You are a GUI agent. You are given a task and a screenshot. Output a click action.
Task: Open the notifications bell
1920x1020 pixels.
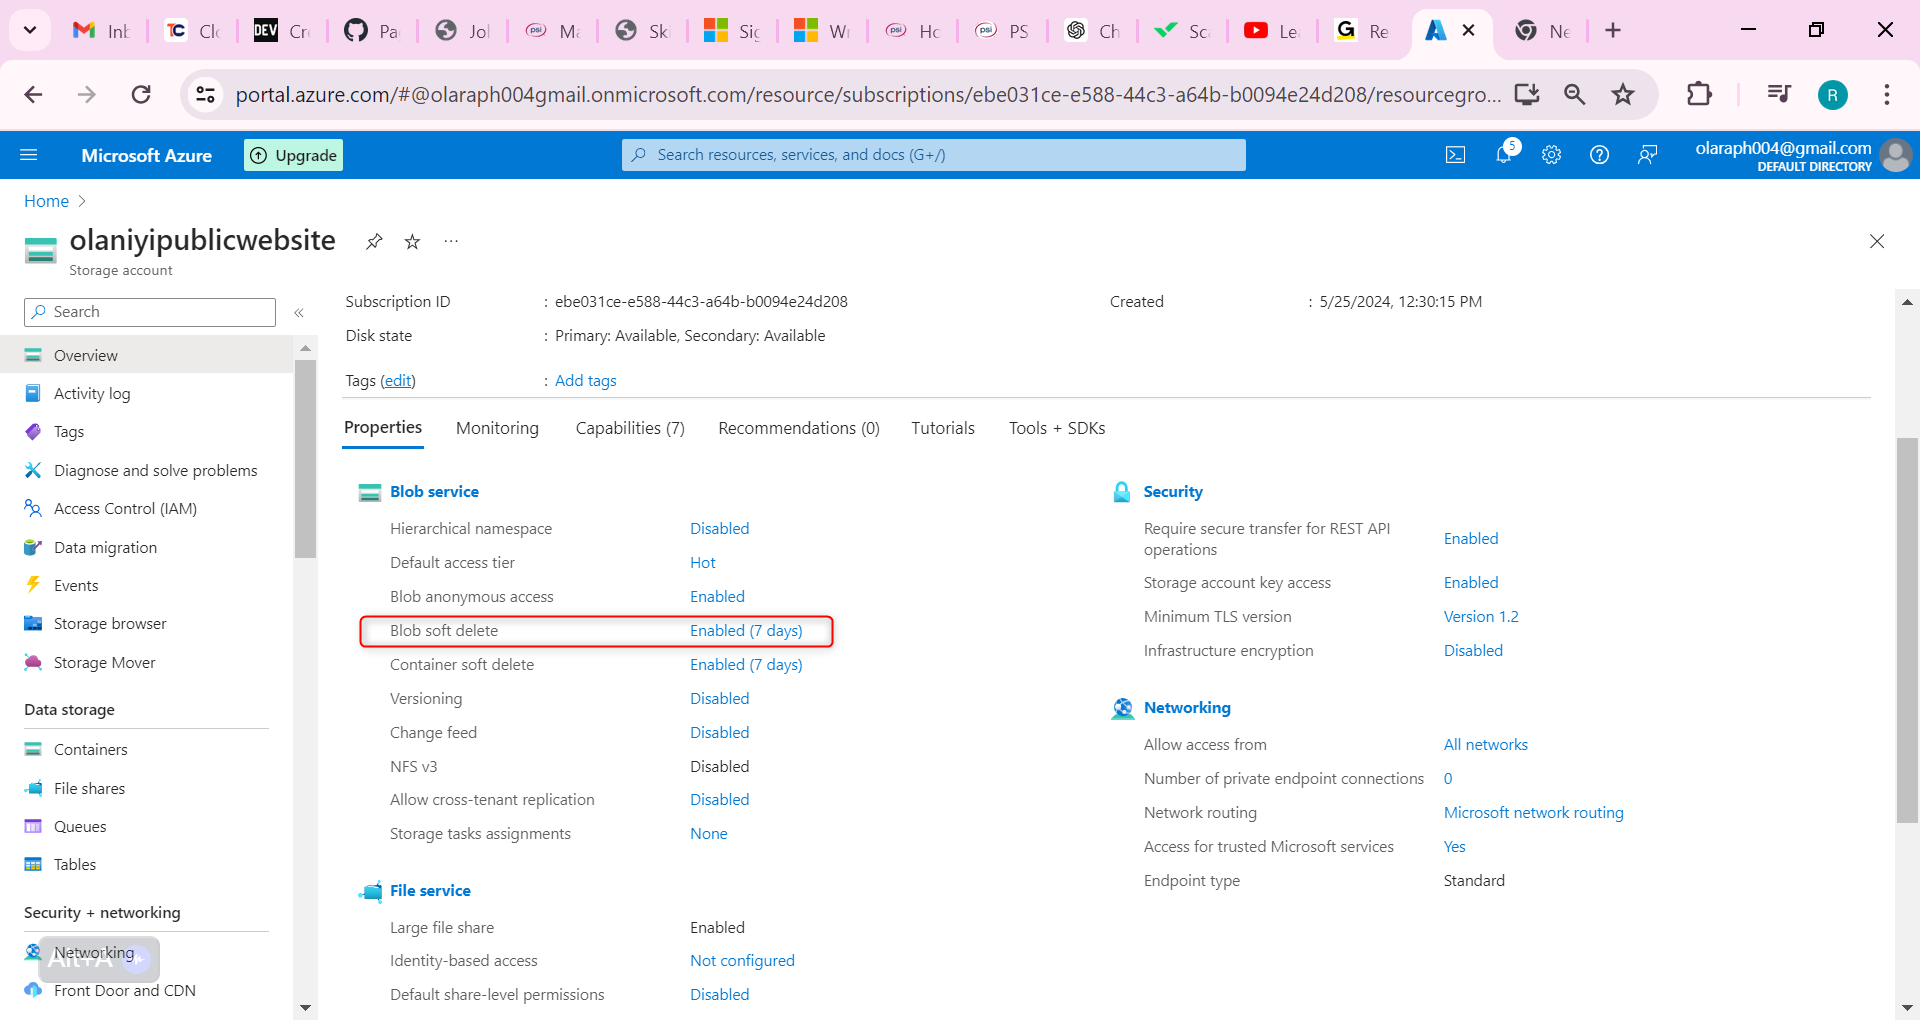(1503, 155)
